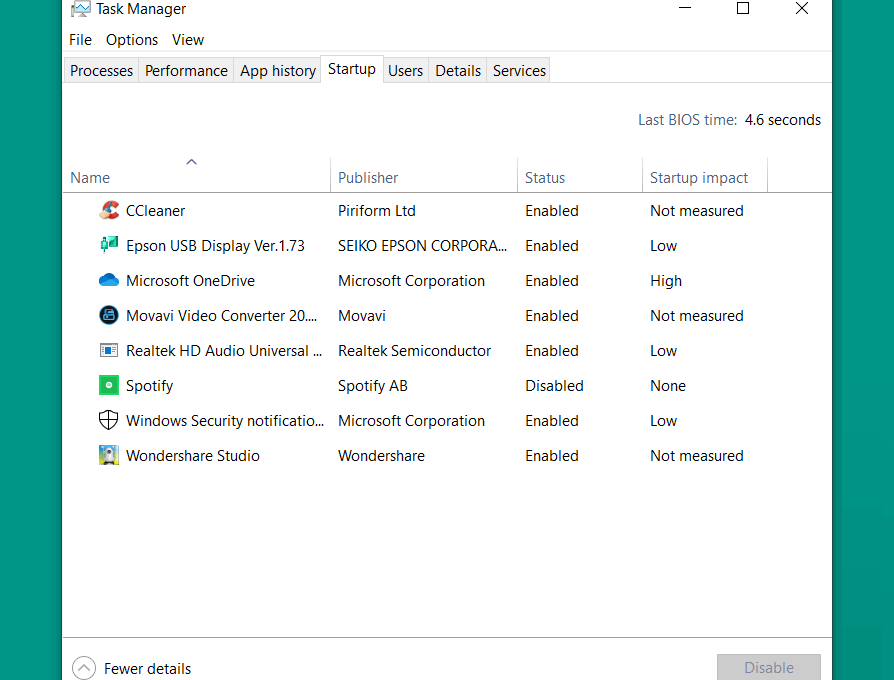Select Realtek HD Audio Universal entry

pyautogui.click(x=224, y=351)
